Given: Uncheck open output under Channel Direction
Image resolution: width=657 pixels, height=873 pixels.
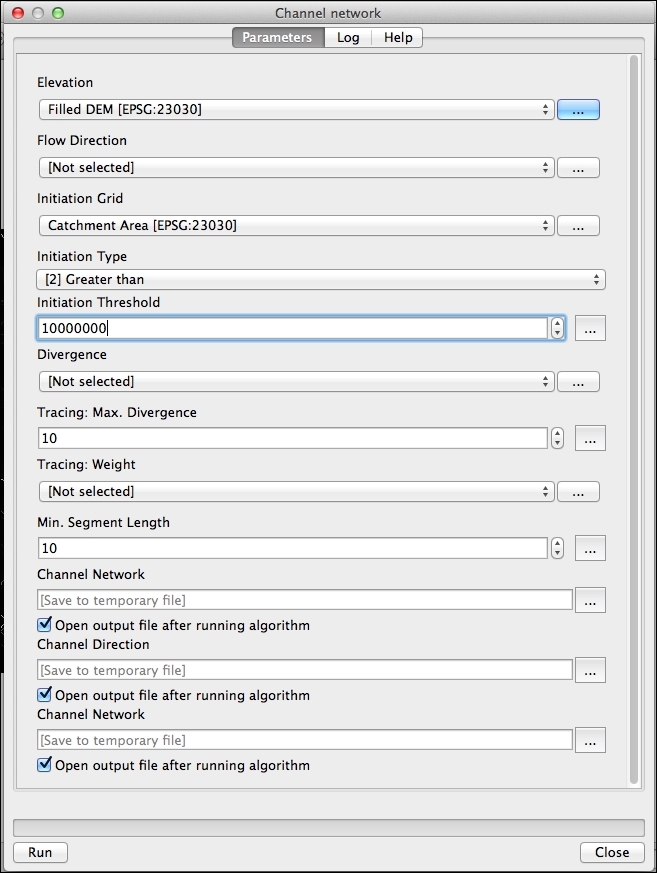Looking at the screenshot, I should (44, 695).
